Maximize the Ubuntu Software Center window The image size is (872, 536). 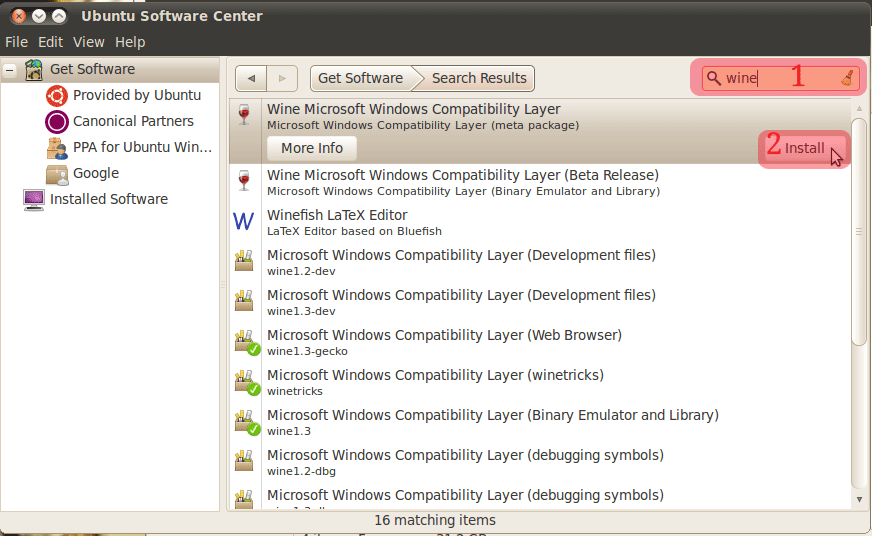(59, 16)
